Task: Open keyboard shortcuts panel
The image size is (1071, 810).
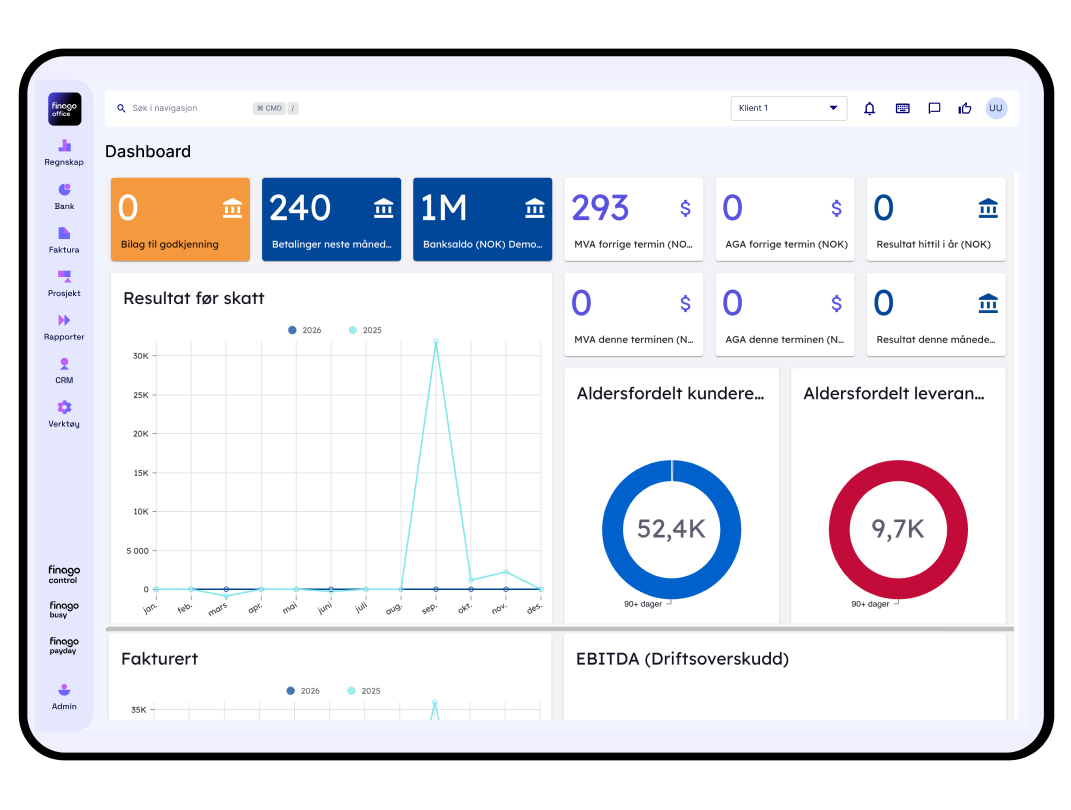Action: [x=902, y=108]
